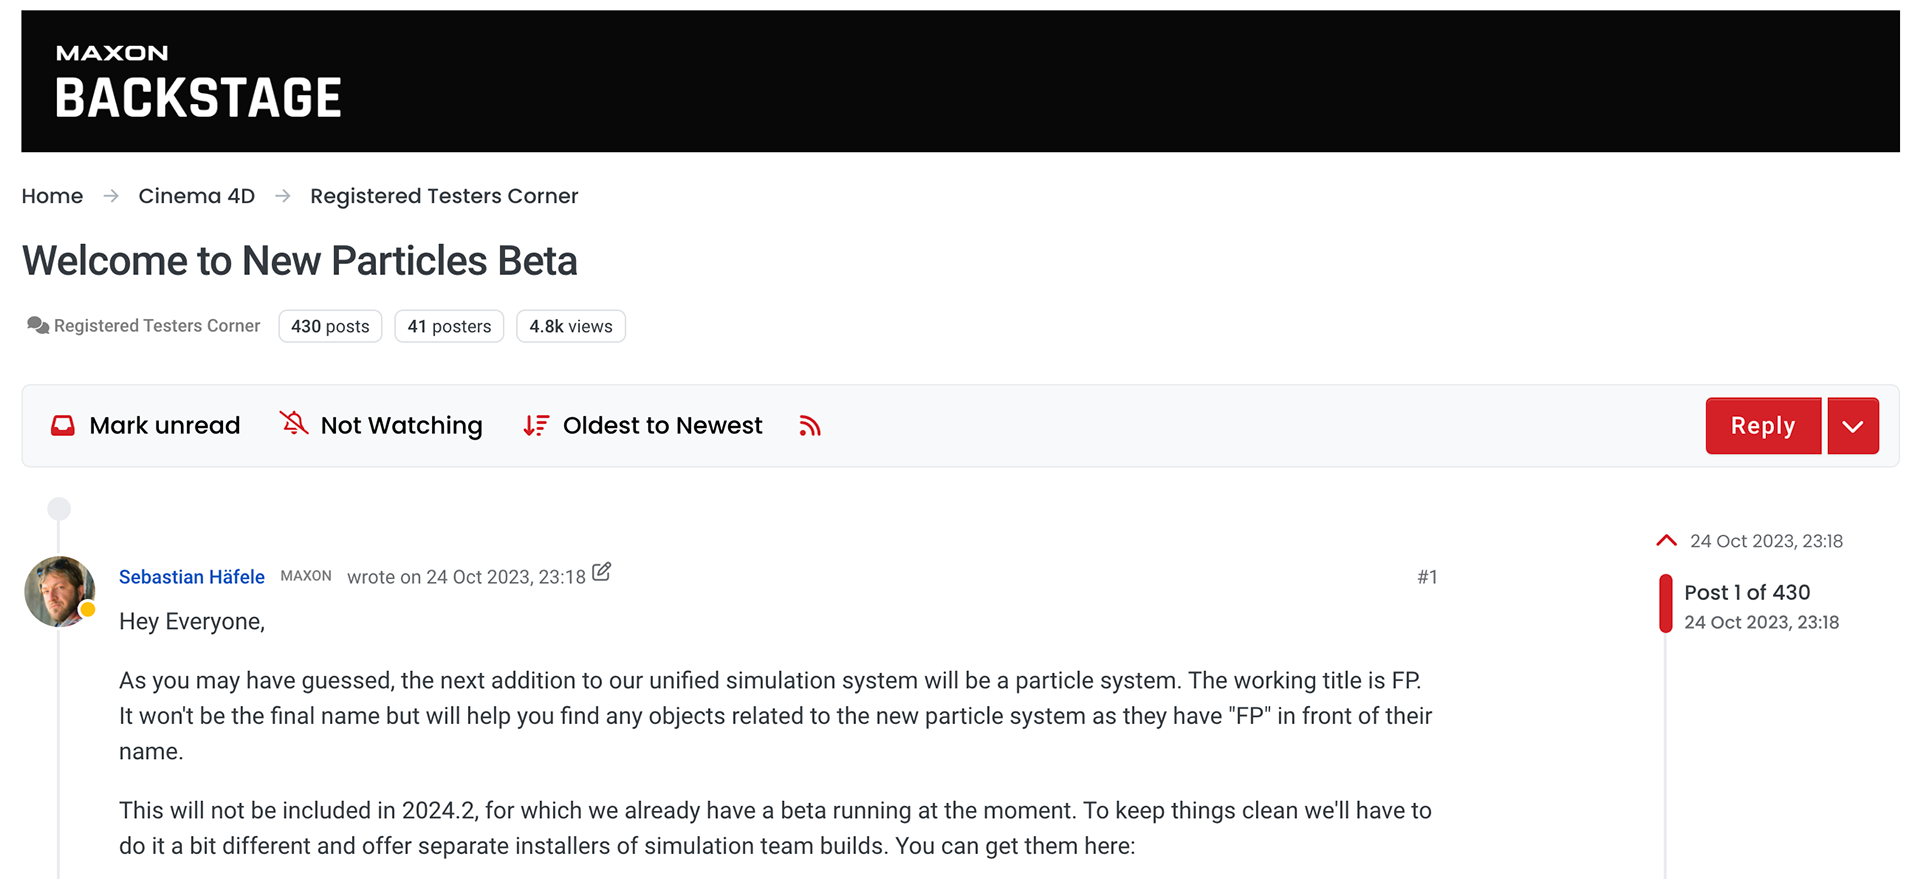The width and height of the screenshot is (1920, 879).
Task: Open Registered Testers Corner breadcrumb
Action: point(444,196)
